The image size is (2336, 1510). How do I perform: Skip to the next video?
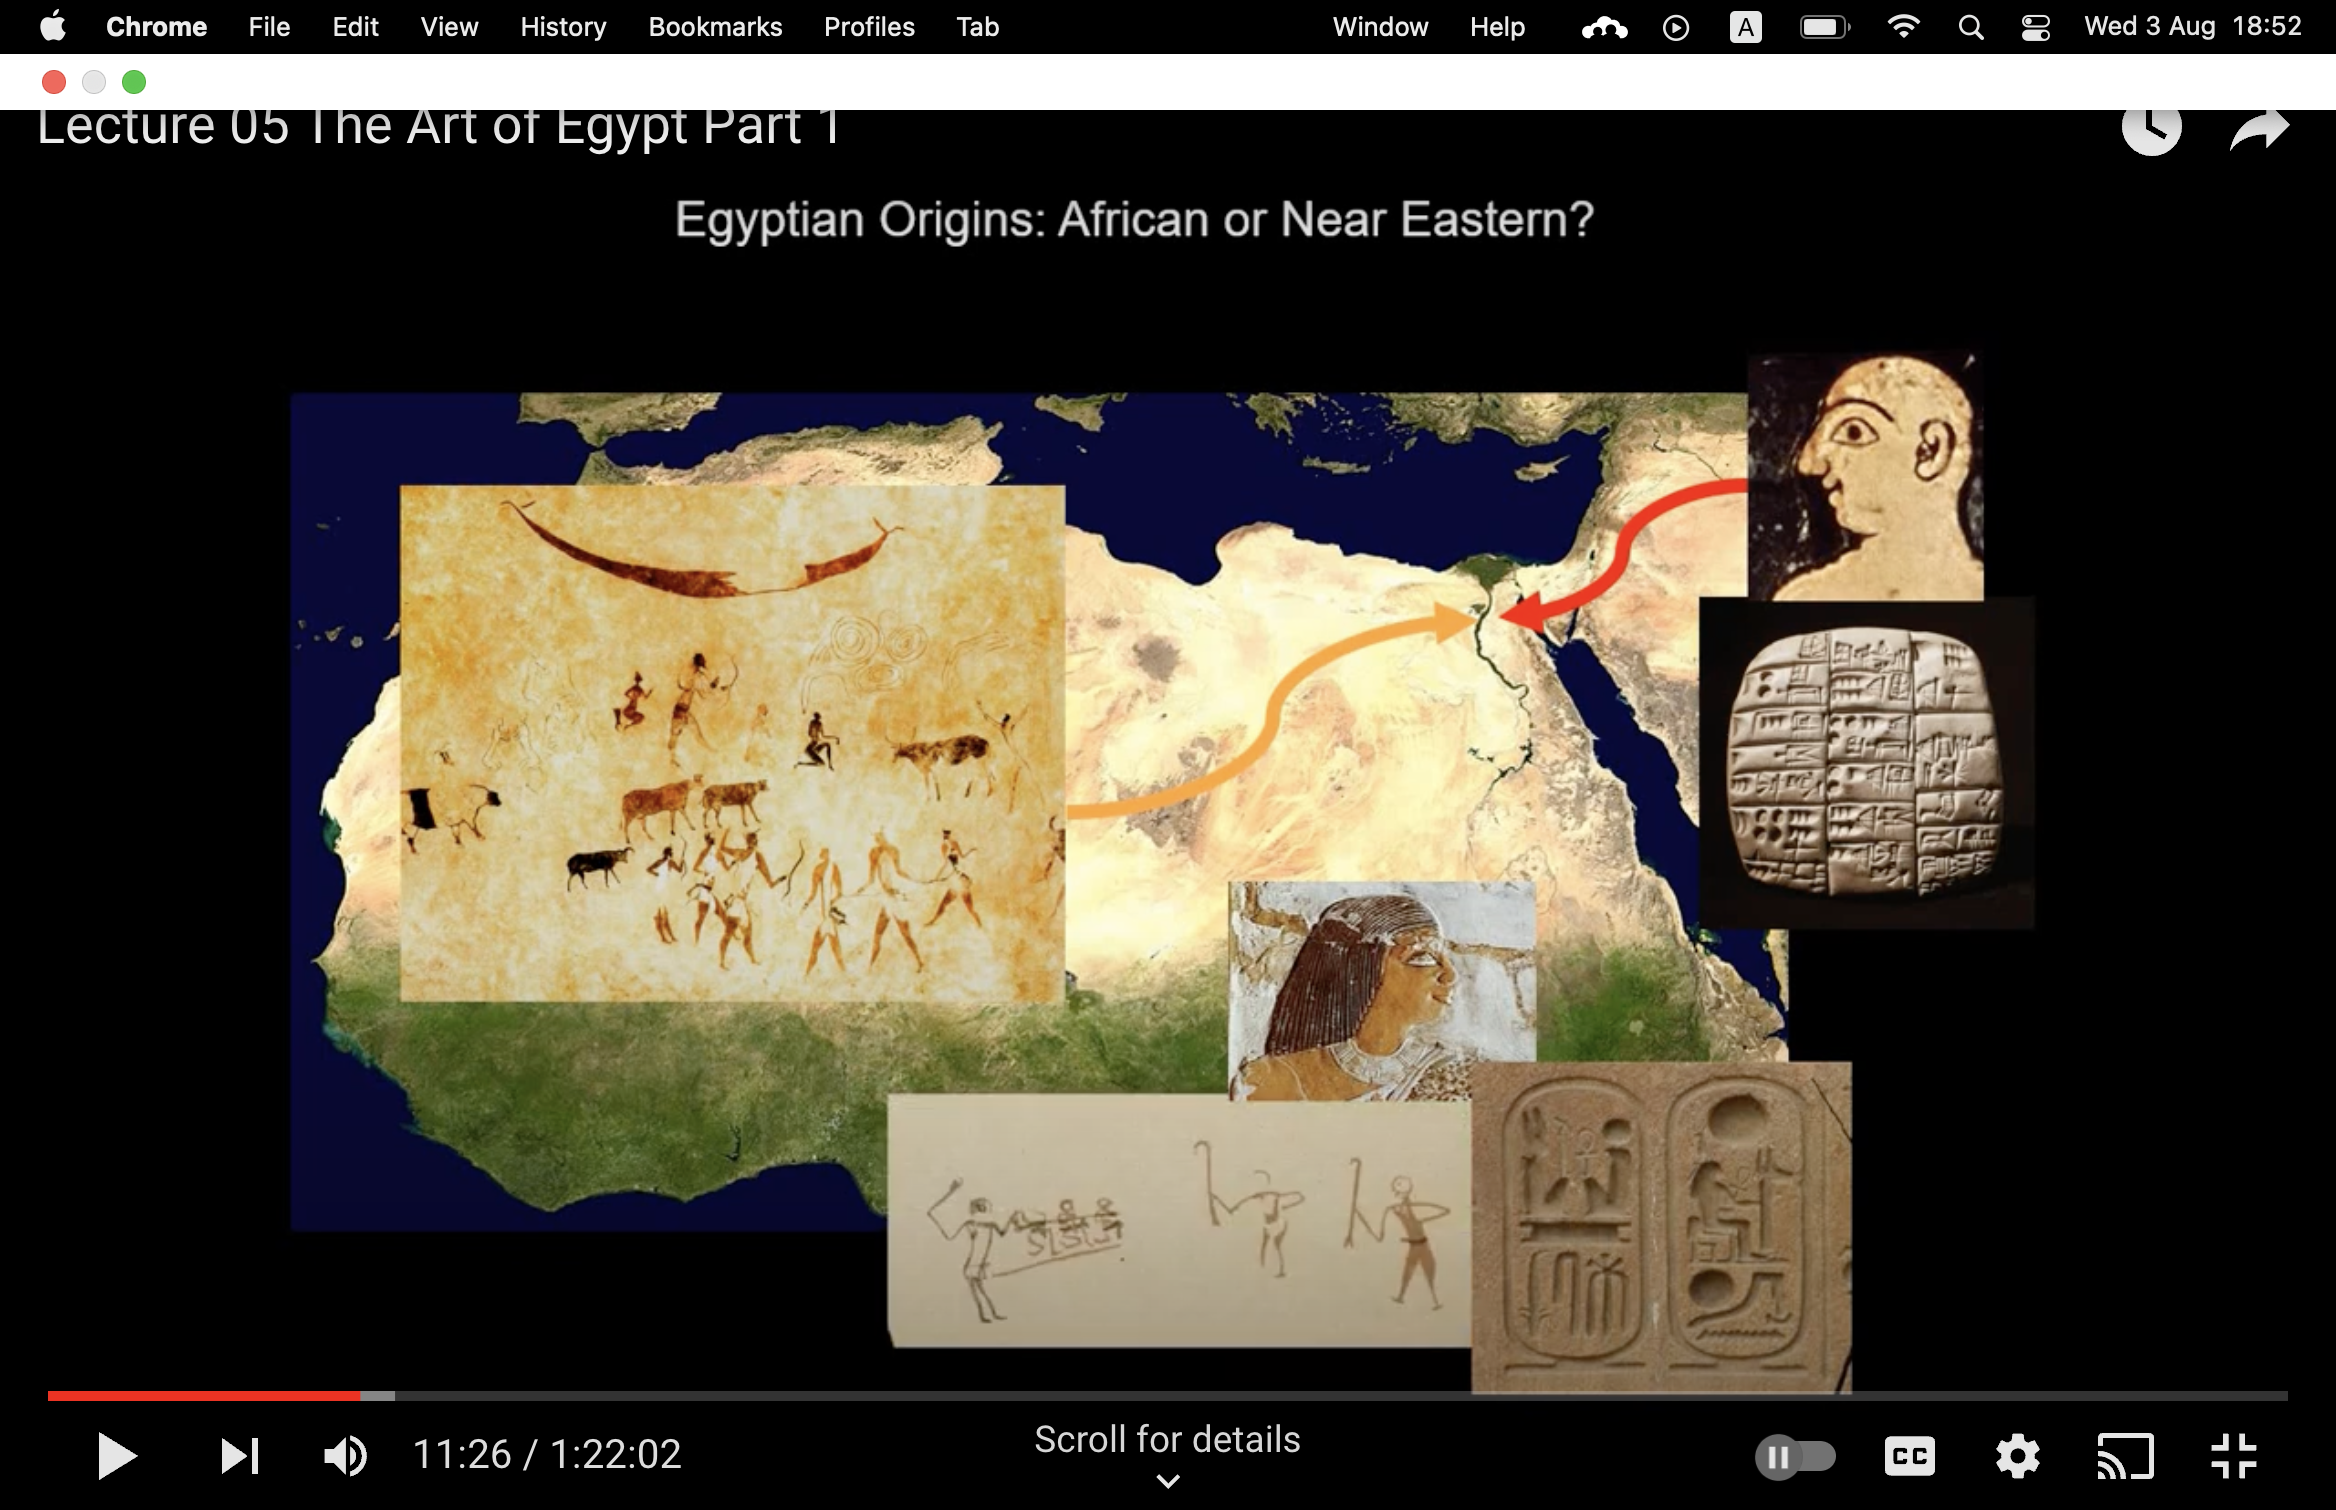tap(240, 1456)
